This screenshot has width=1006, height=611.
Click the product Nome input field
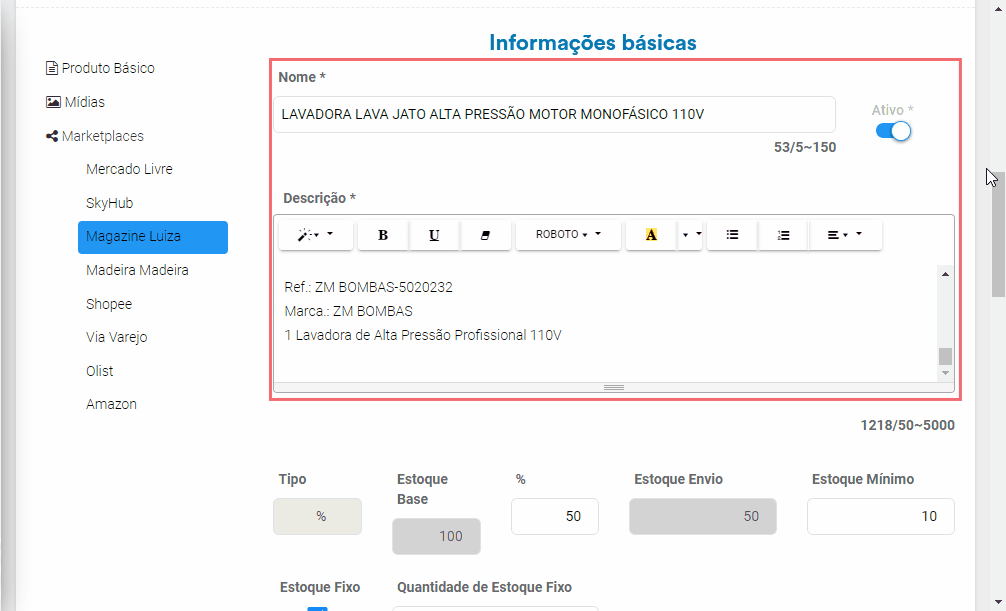point(554,114)
